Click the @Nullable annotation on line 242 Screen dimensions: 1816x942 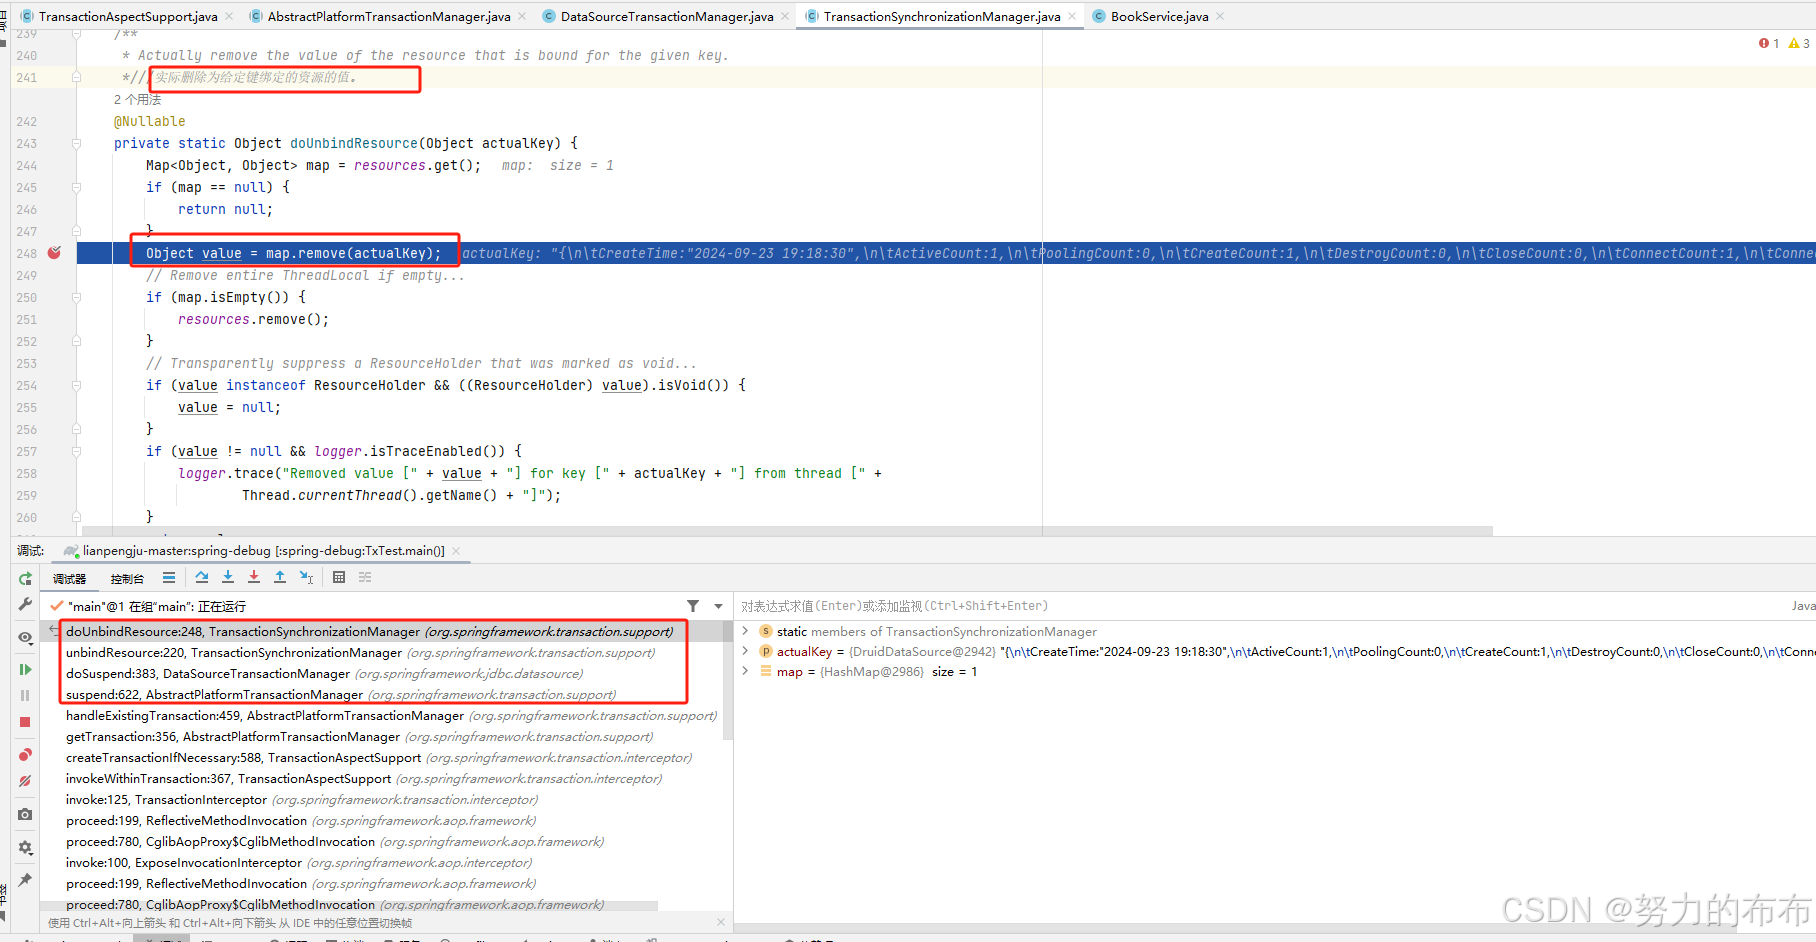coord(149,122)
